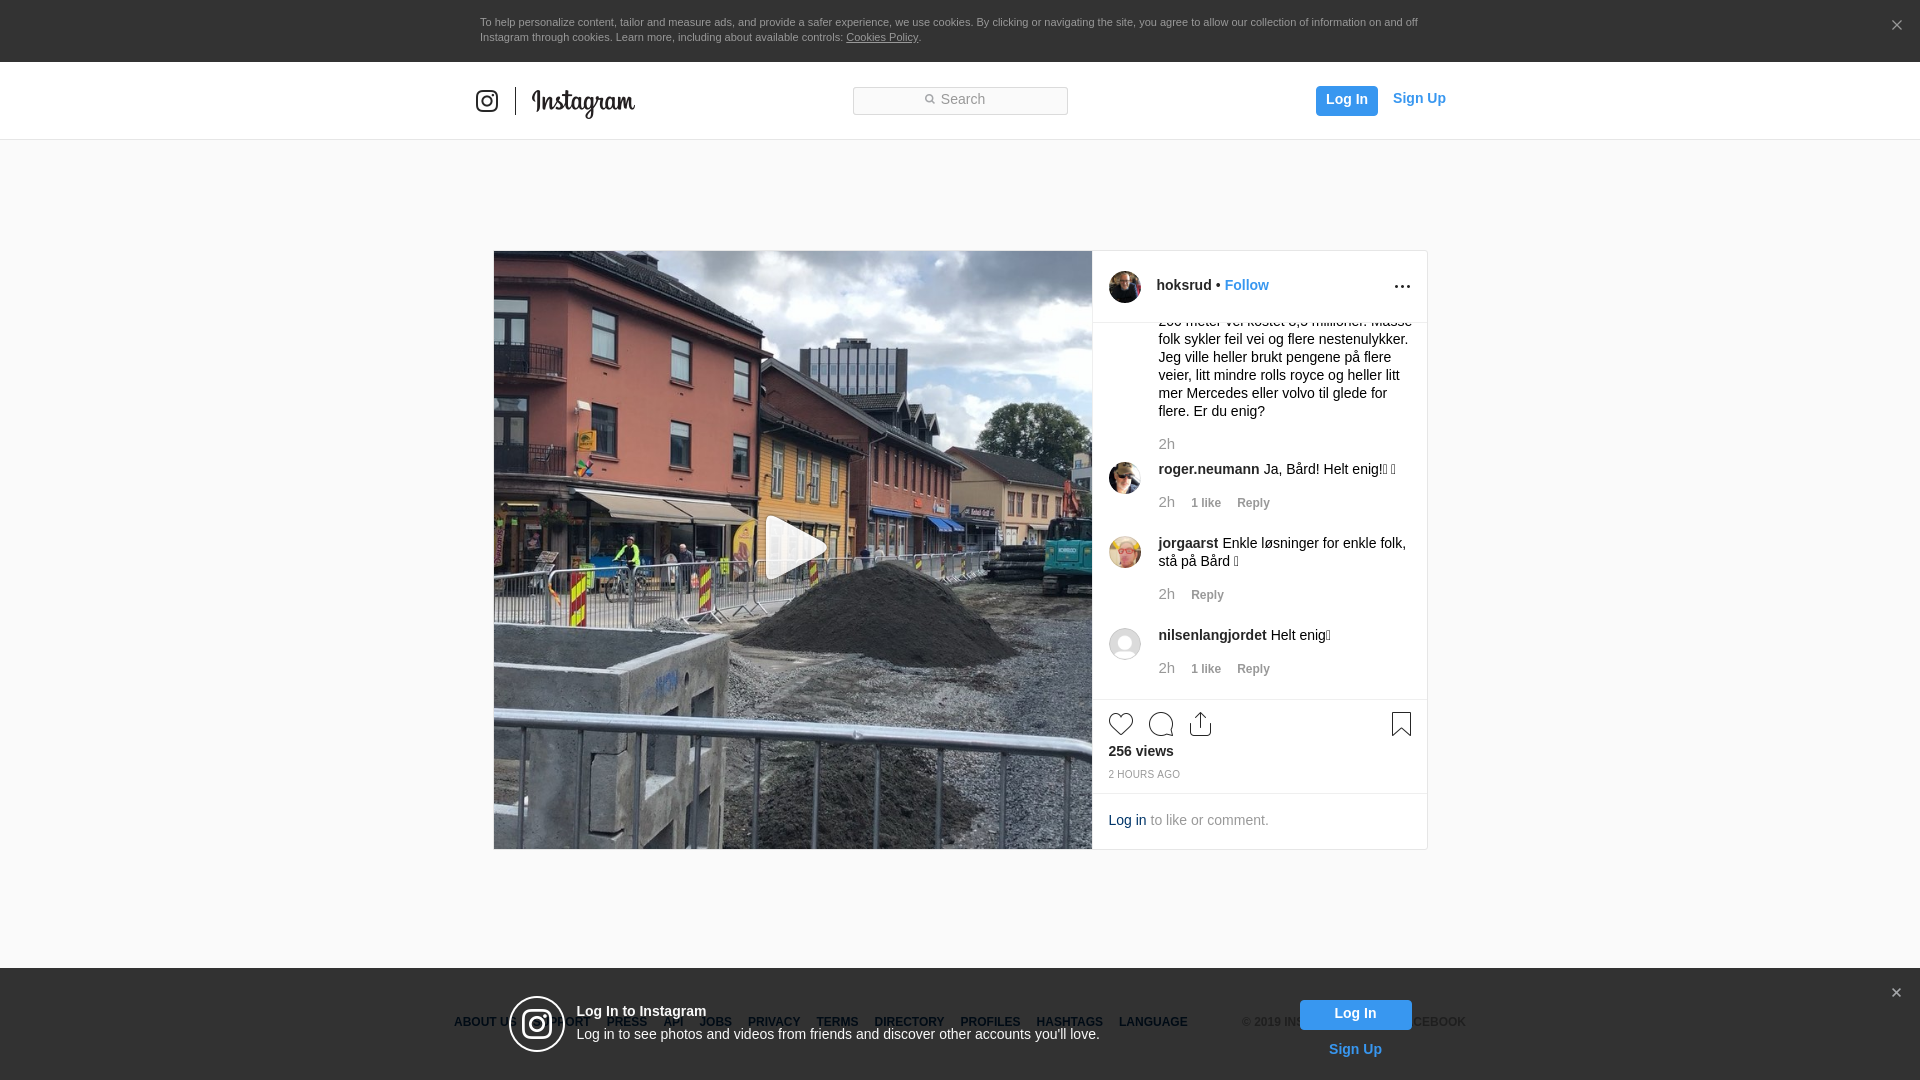Reply to jorgaarst comment
This screenshot has height=1080, width=1920.
pyautogui.click(x=1207, y=595)
